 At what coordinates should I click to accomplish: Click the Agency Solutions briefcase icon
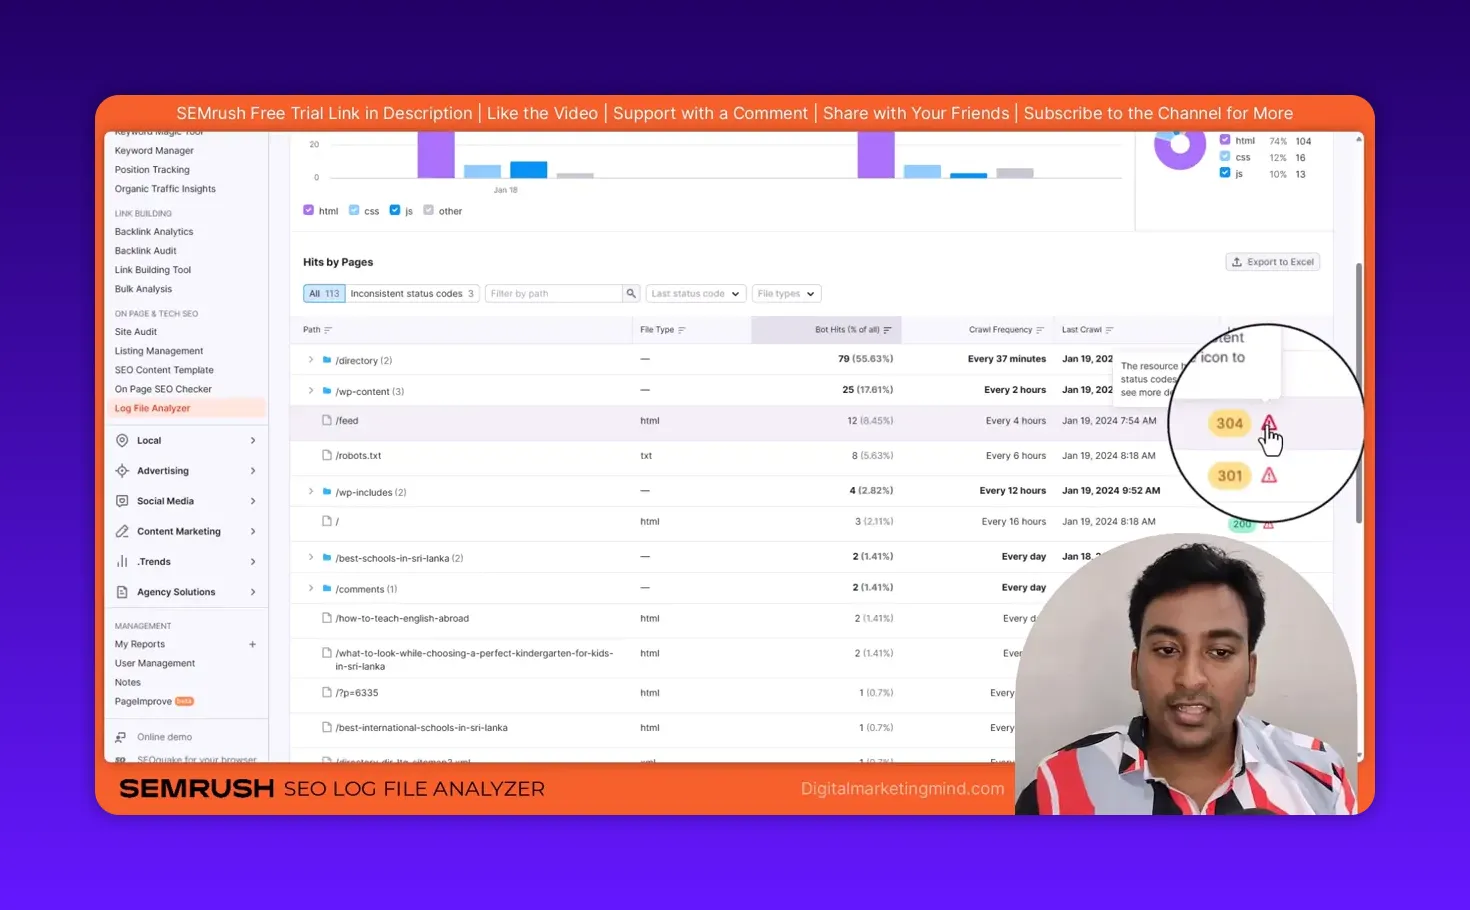[122, 591]
